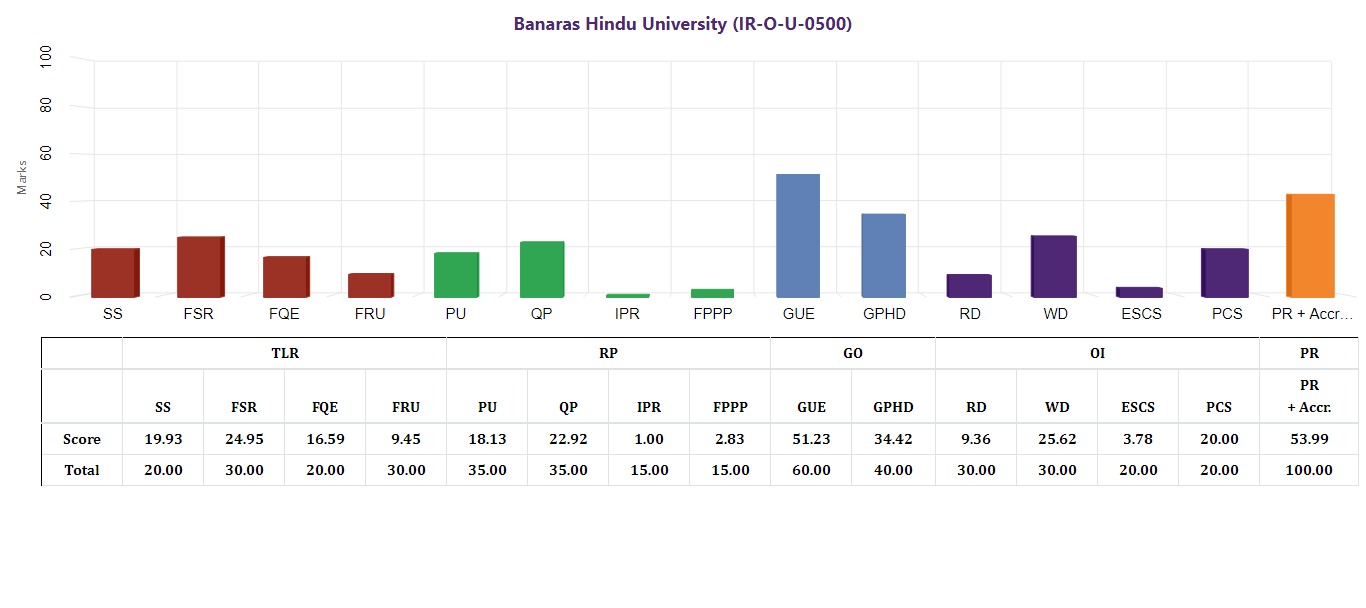The image size is (1366, 608).
Task: Click y-axis tick label 100
Action: 47,58
